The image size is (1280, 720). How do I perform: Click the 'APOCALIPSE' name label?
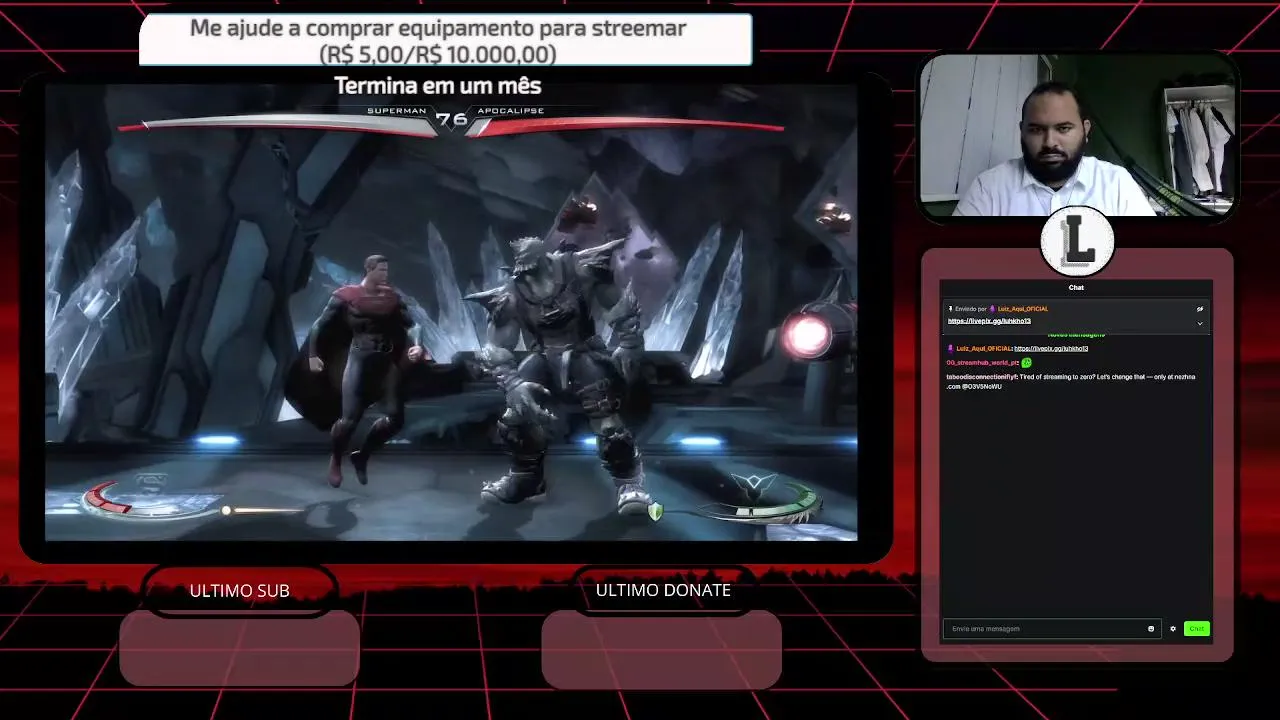[511, 111]
